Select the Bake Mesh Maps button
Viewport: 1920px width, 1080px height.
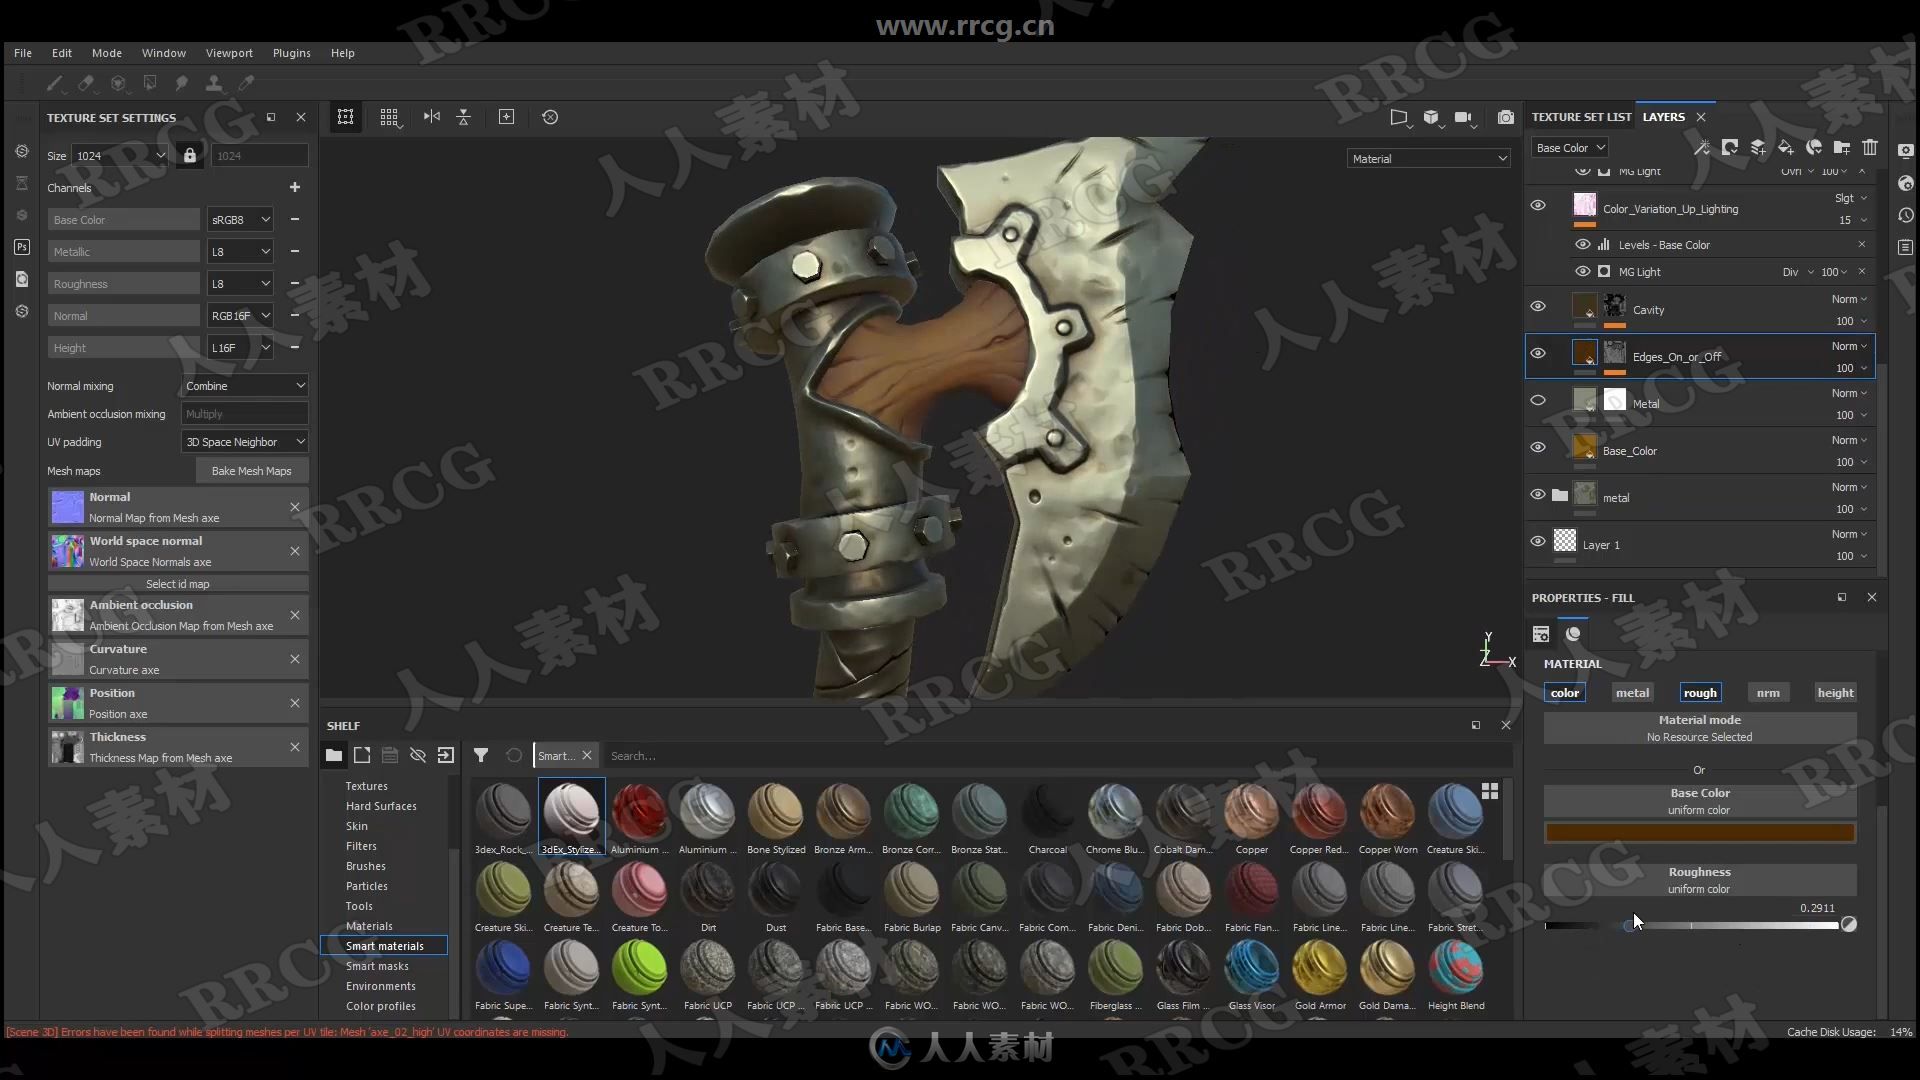tap(251, 469)
